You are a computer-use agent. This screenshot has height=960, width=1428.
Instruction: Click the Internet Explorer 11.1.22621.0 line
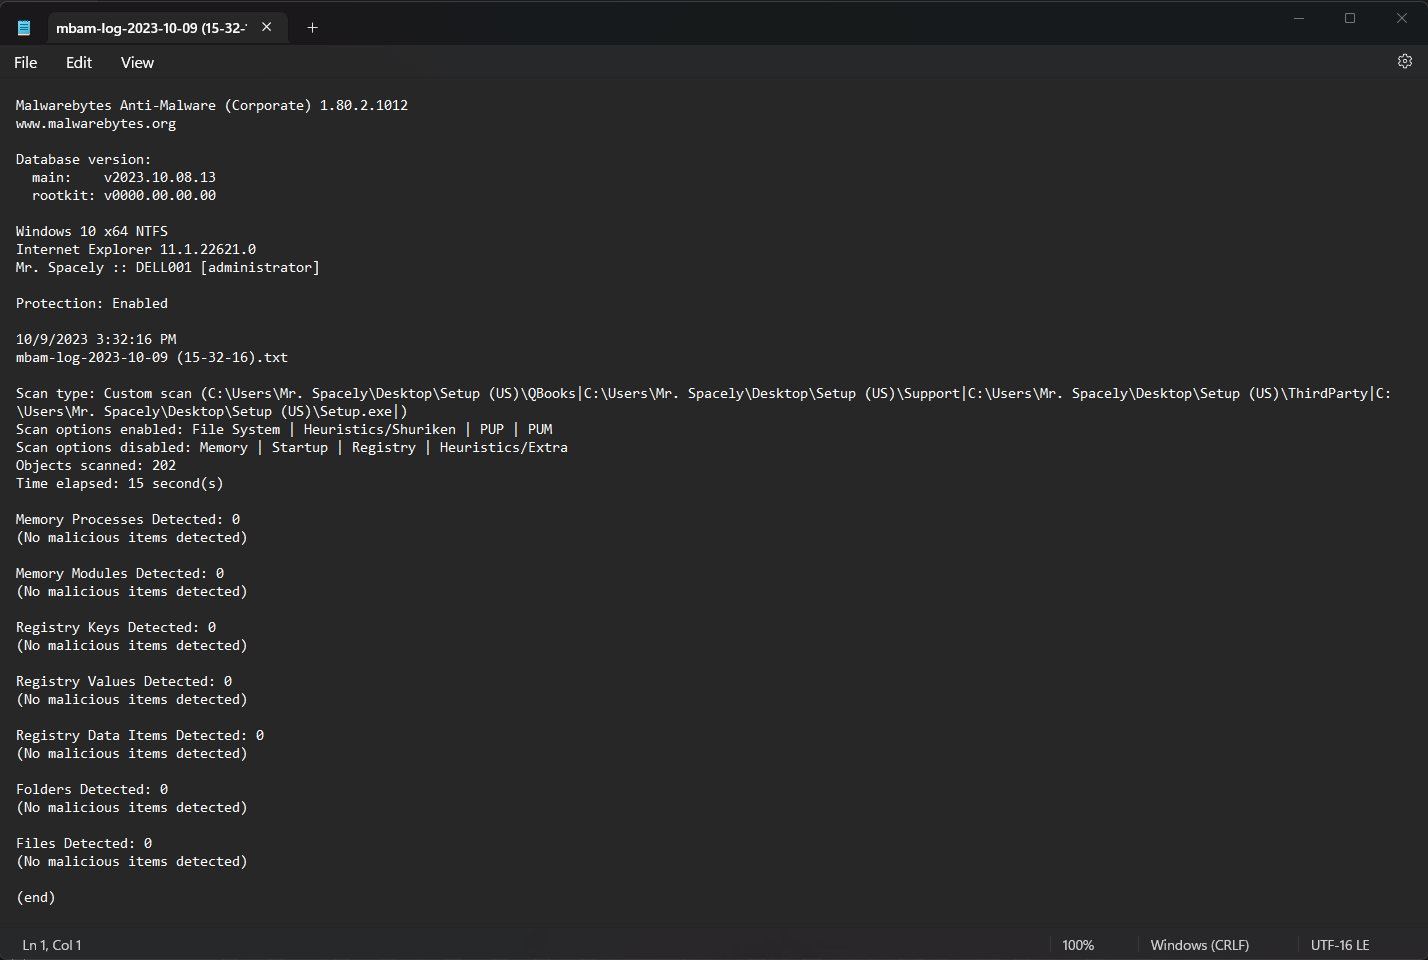pos(136,249)
